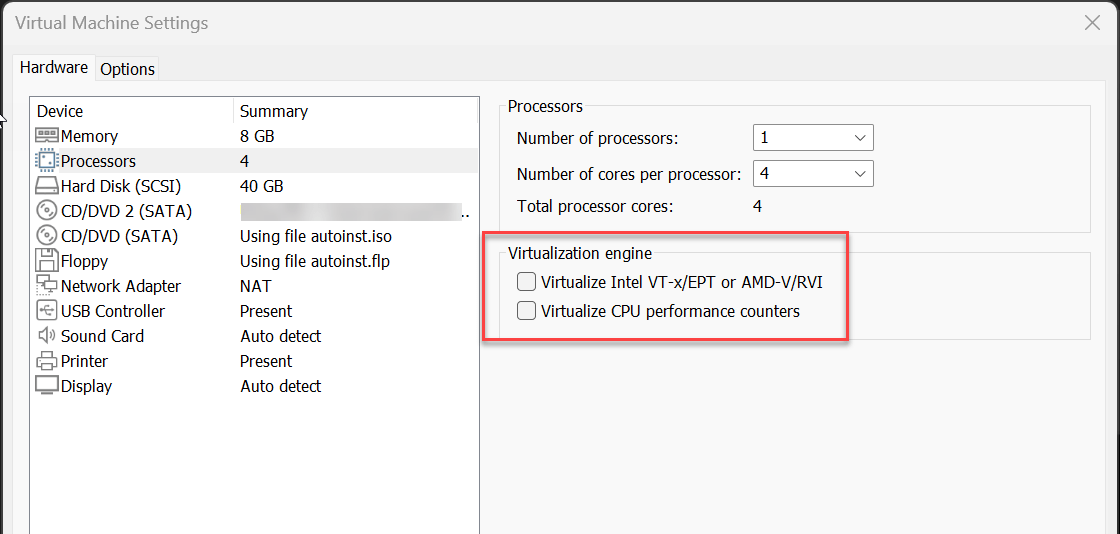The width and height of the screenshot is (1120, 534).
Task: Select the USB Controller icon
Action: [46, 311]
